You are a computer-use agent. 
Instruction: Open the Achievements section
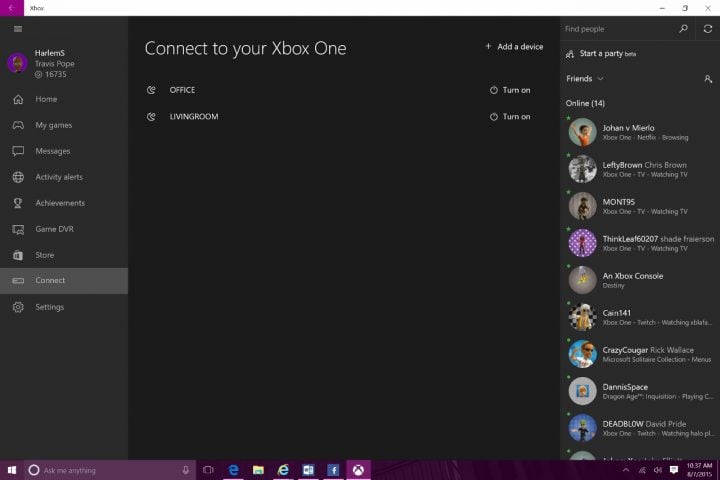pos(64,203)
